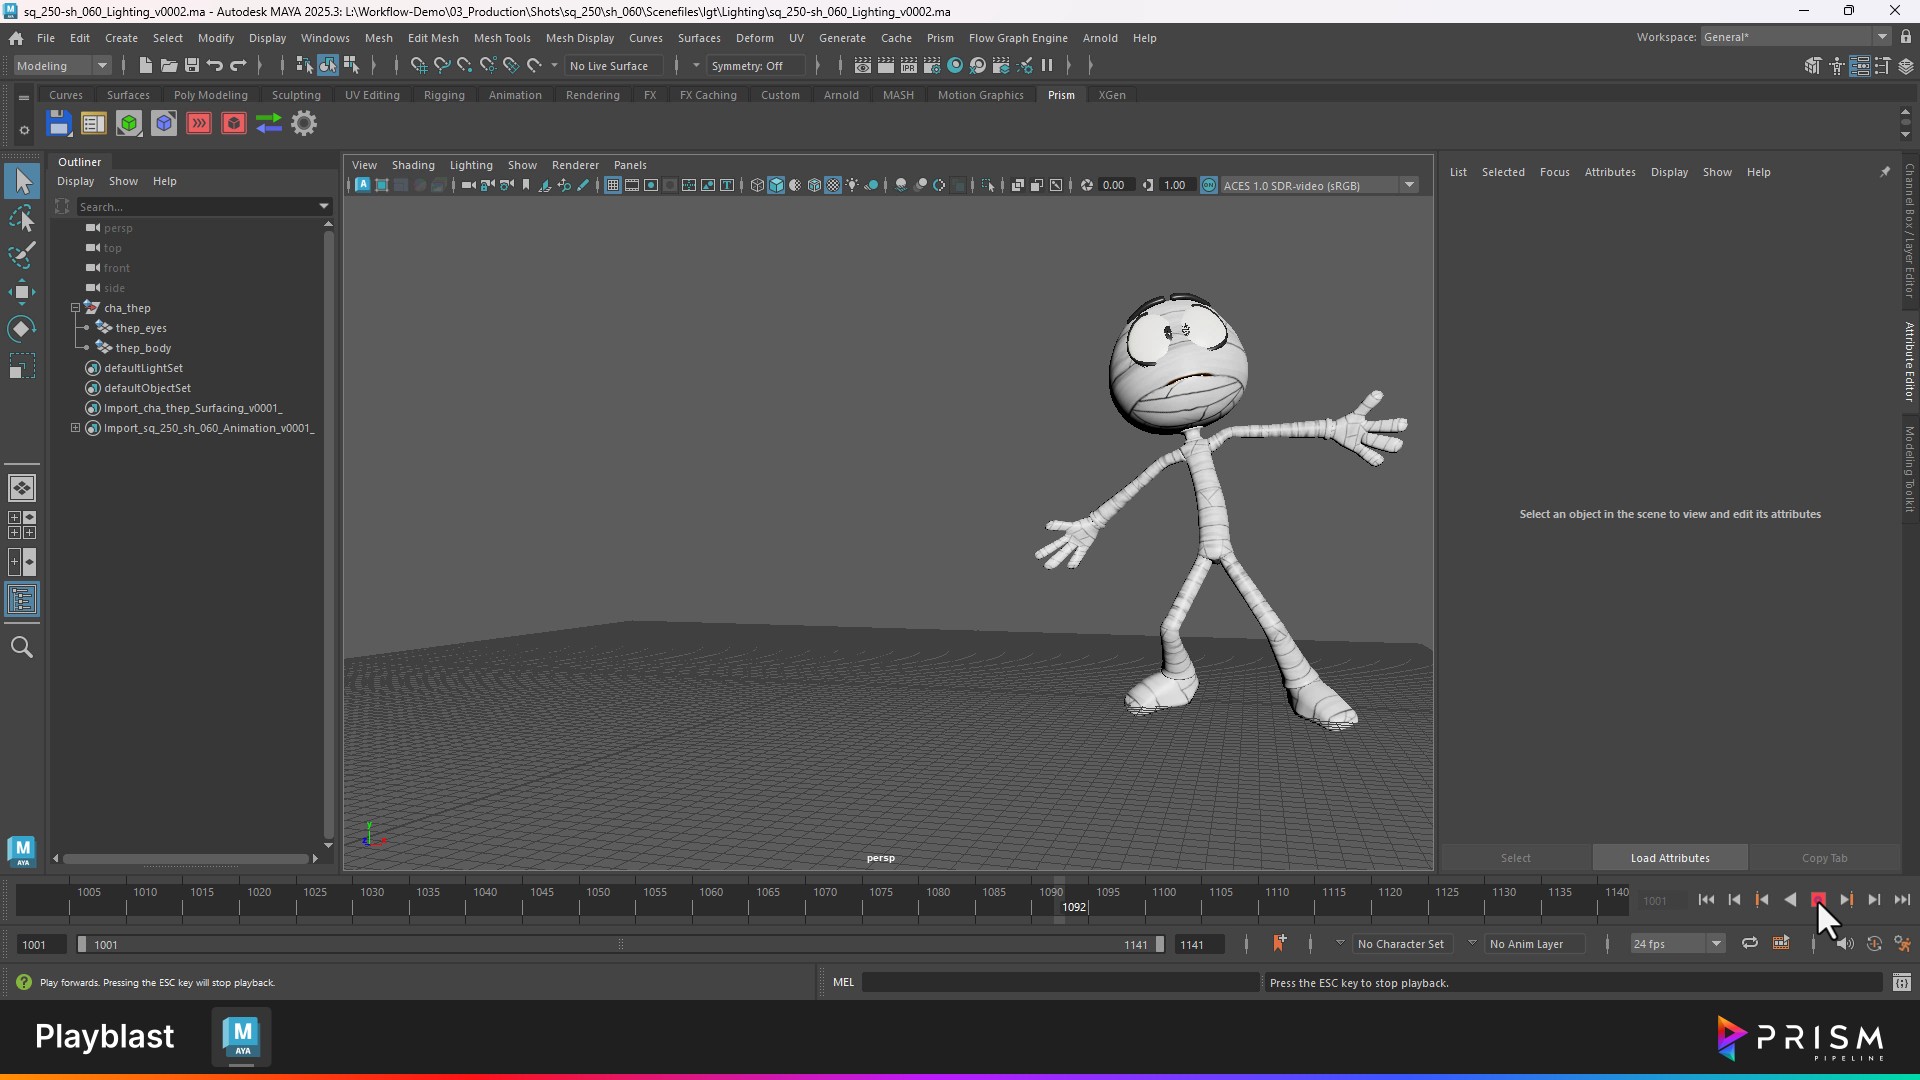Viewport: 1920px width, 1080px height.
Task: Click the red arrows Prism shelf icon
Action: [199, 124]
